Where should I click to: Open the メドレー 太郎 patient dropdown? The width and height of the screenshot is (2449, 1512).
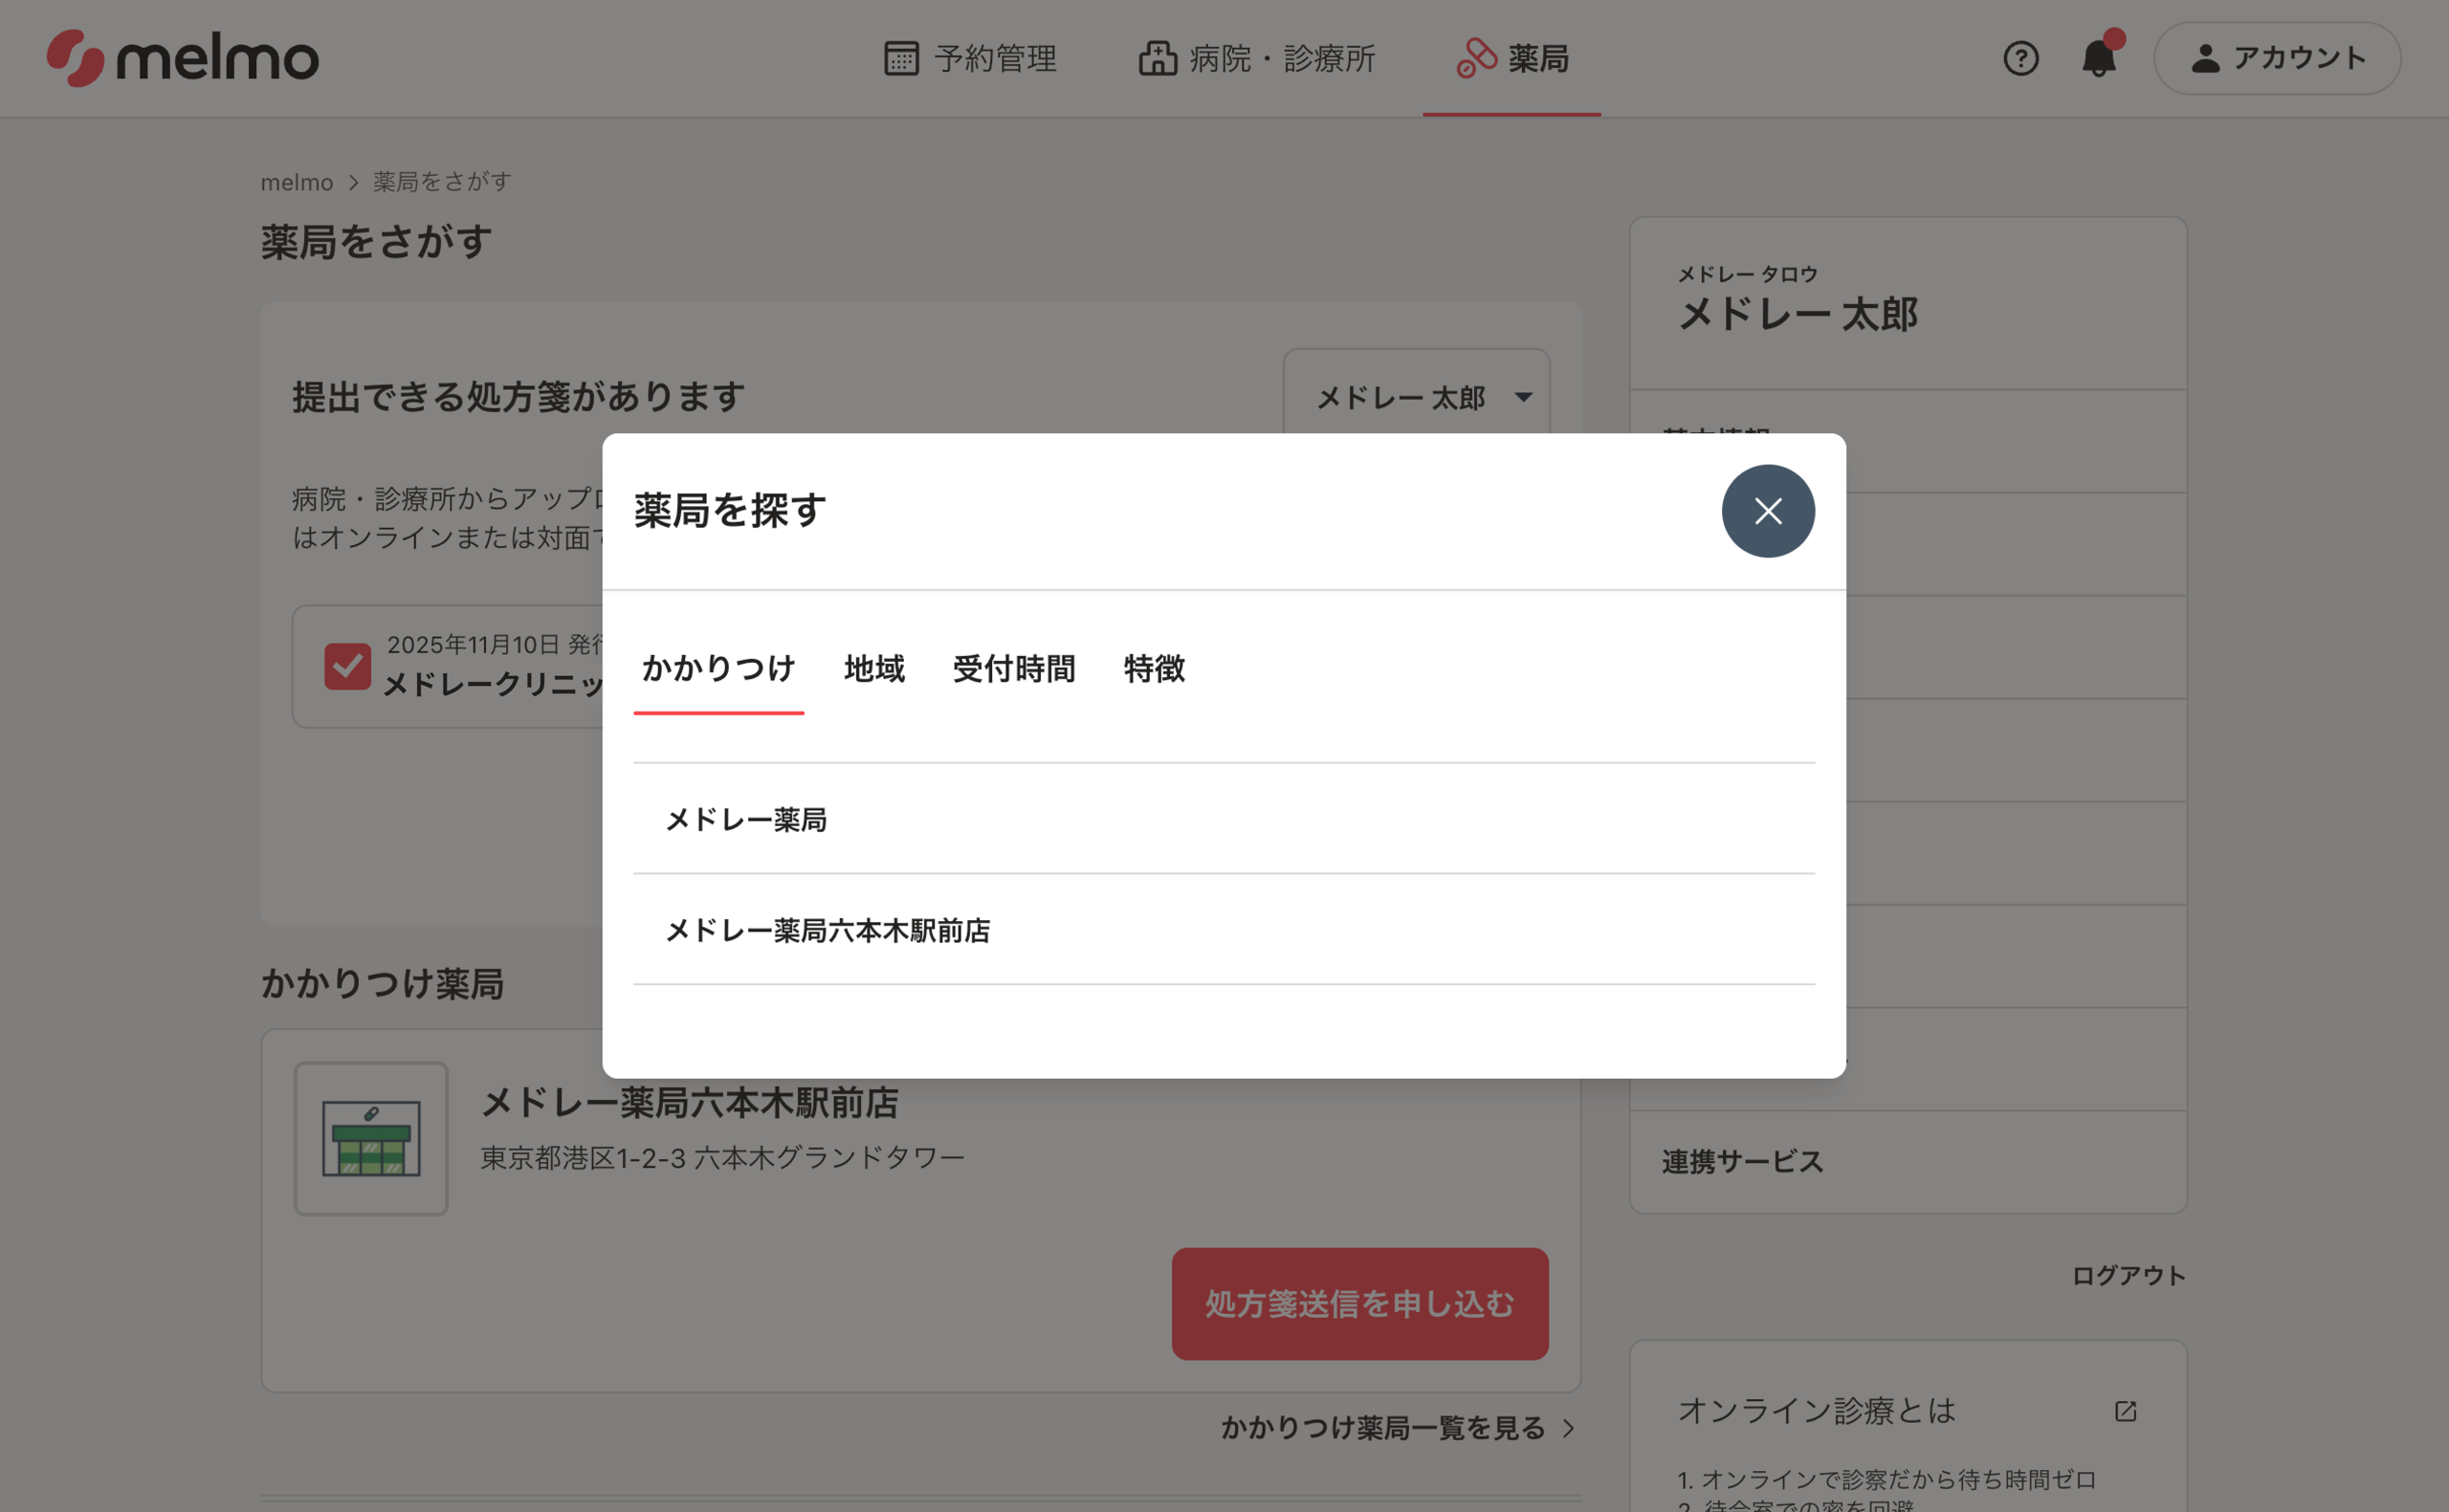coord(1416,397)
